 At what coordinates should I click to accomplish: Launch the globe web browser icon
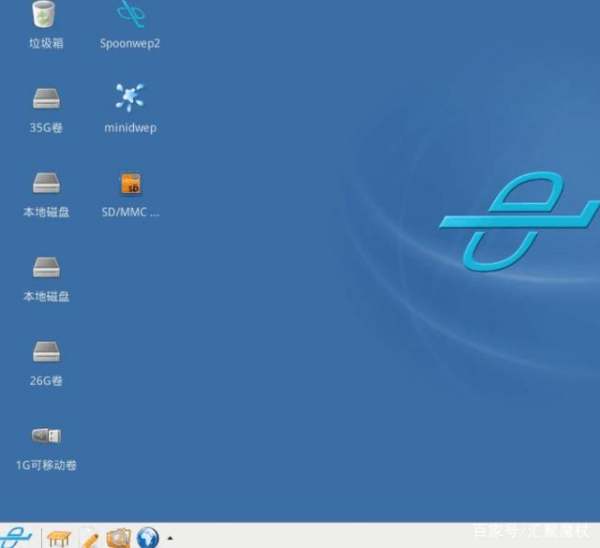[x=148, y=537]
